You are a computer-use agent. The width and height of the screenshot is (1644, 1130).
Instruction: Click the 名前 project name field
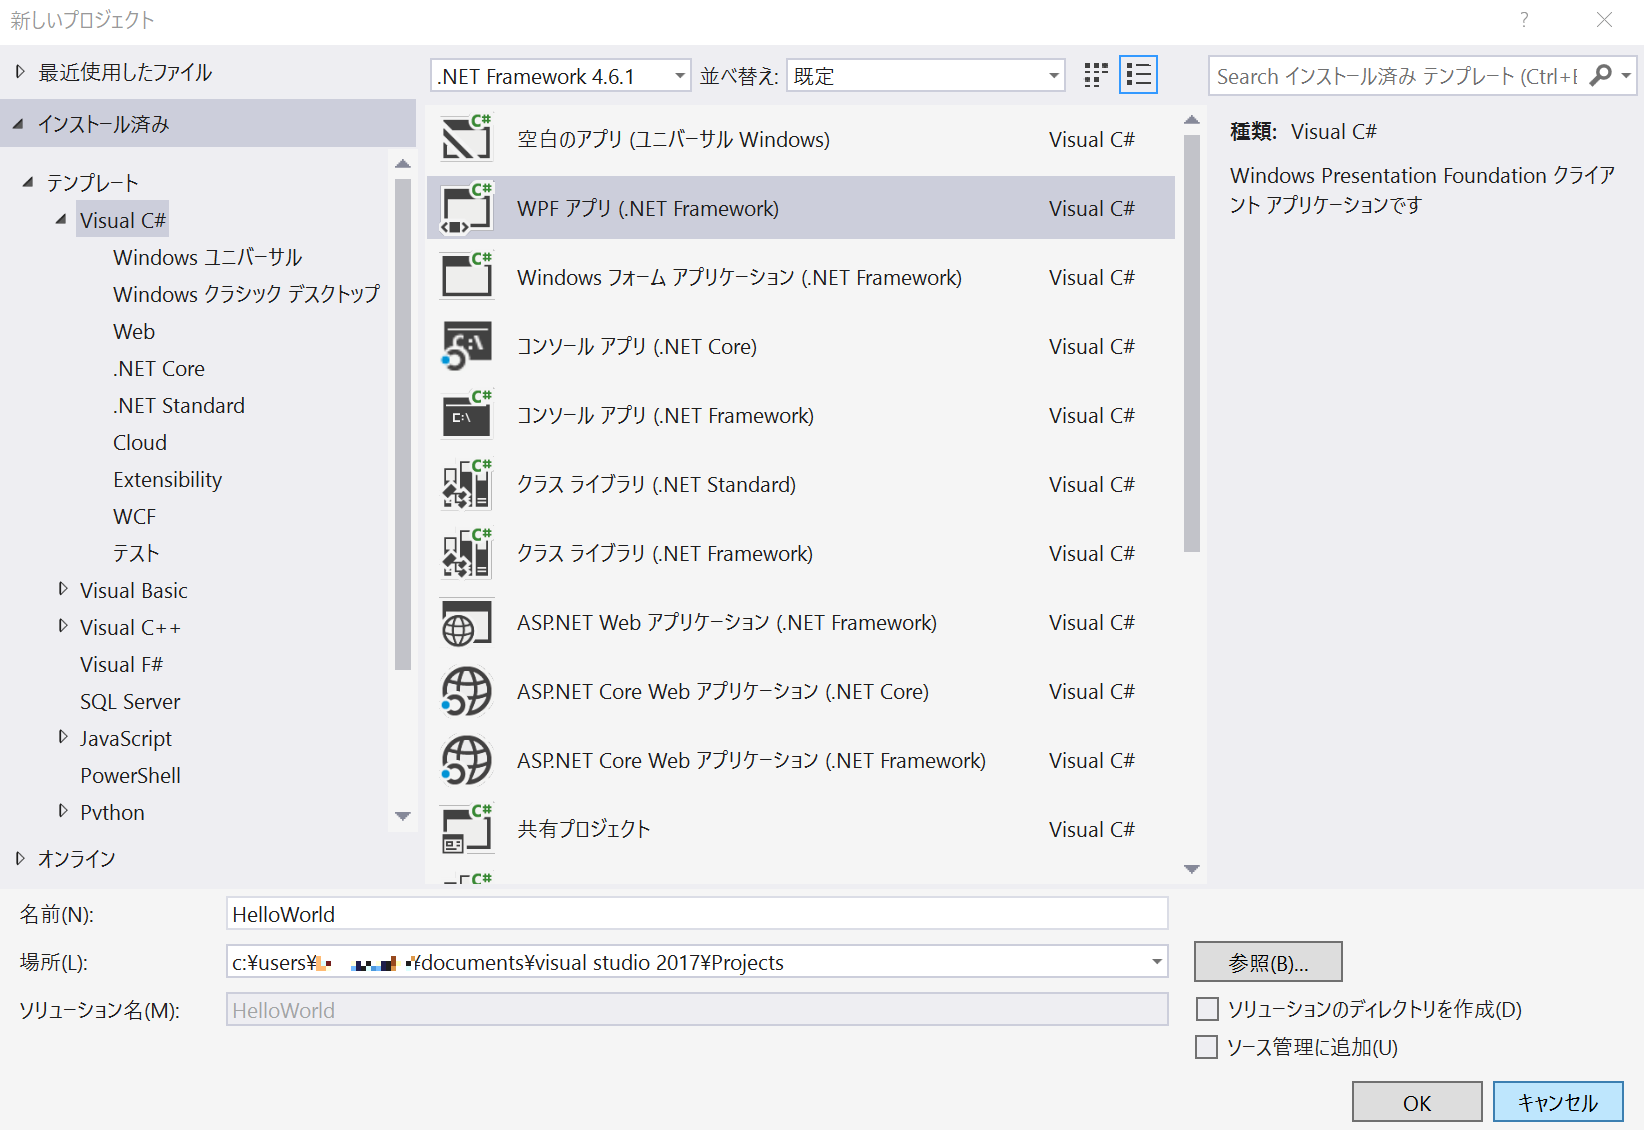click(x=697, y=914)
